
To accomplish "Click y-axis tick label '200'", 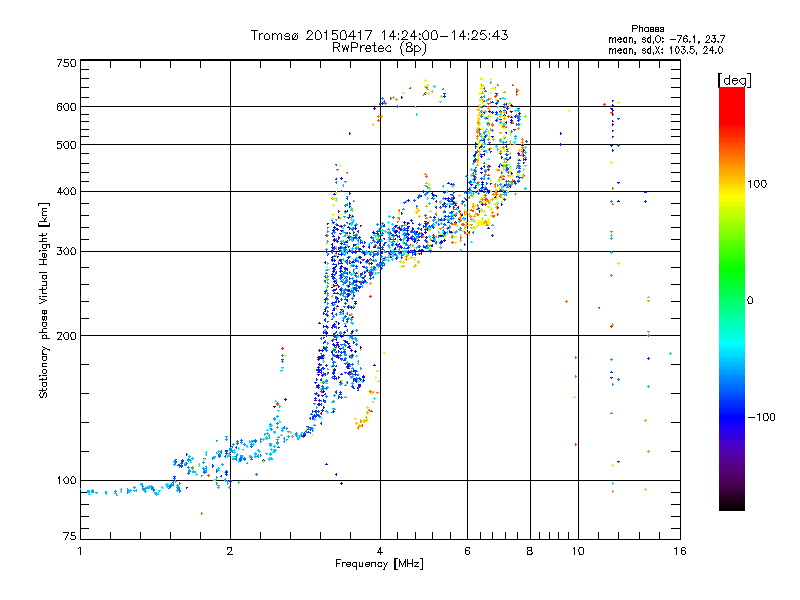I will click(66, 336).
